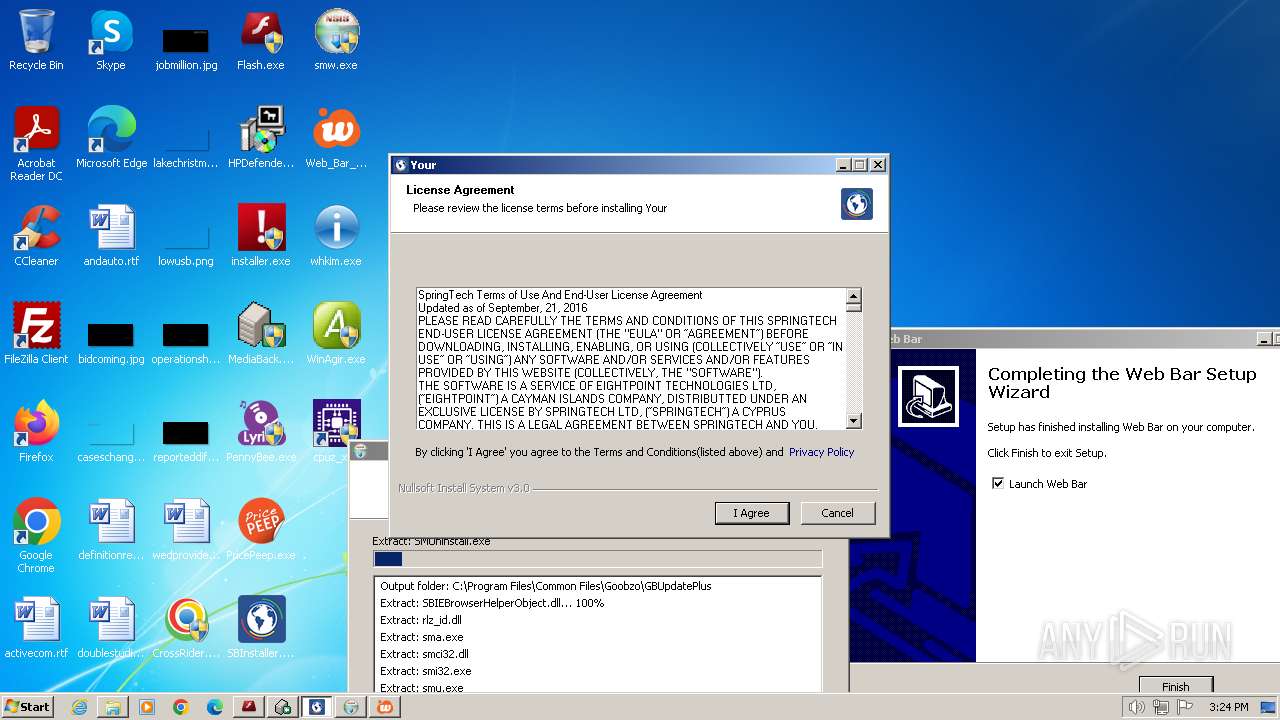
Task: Click the network tray icon
Action: (1160, 707)
